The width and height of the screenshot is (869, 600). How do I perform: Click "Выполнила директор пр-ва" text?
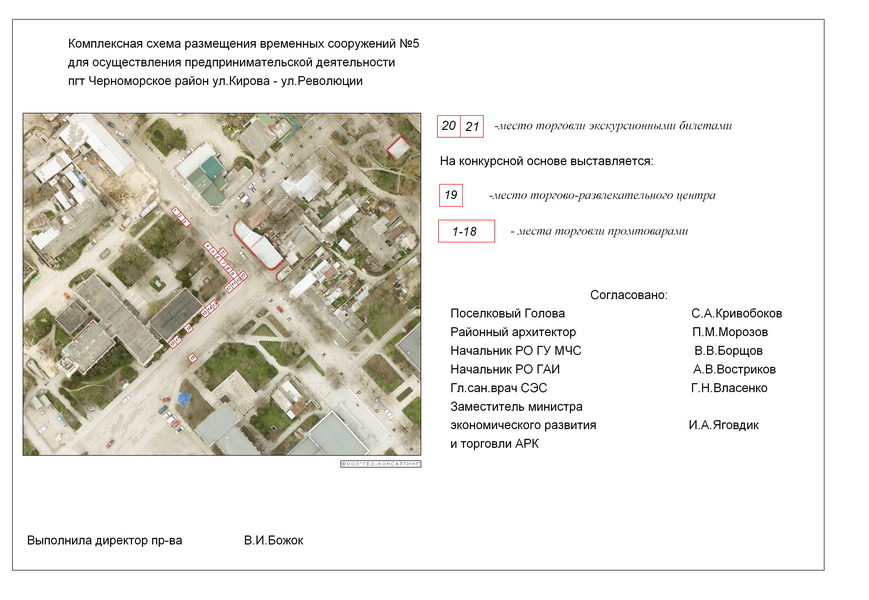click(x=105, y=540)
